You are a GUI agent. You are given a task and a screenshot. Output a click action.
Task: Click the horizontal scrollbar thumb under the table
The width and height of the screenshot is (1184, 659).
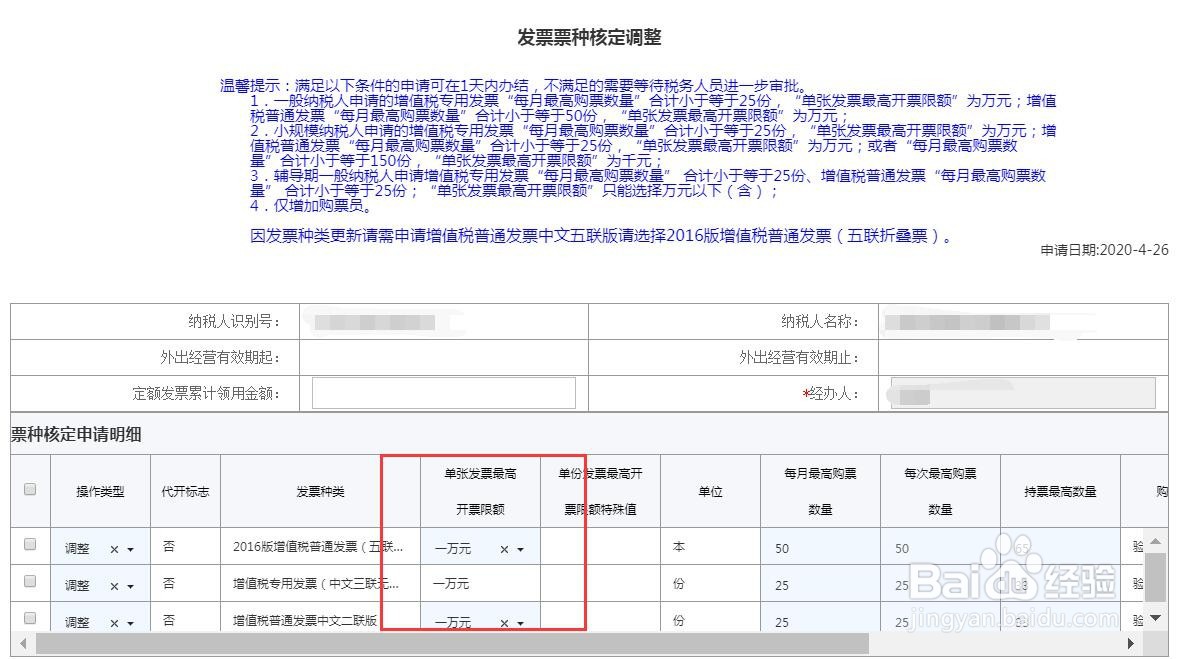tap(452, 644)
